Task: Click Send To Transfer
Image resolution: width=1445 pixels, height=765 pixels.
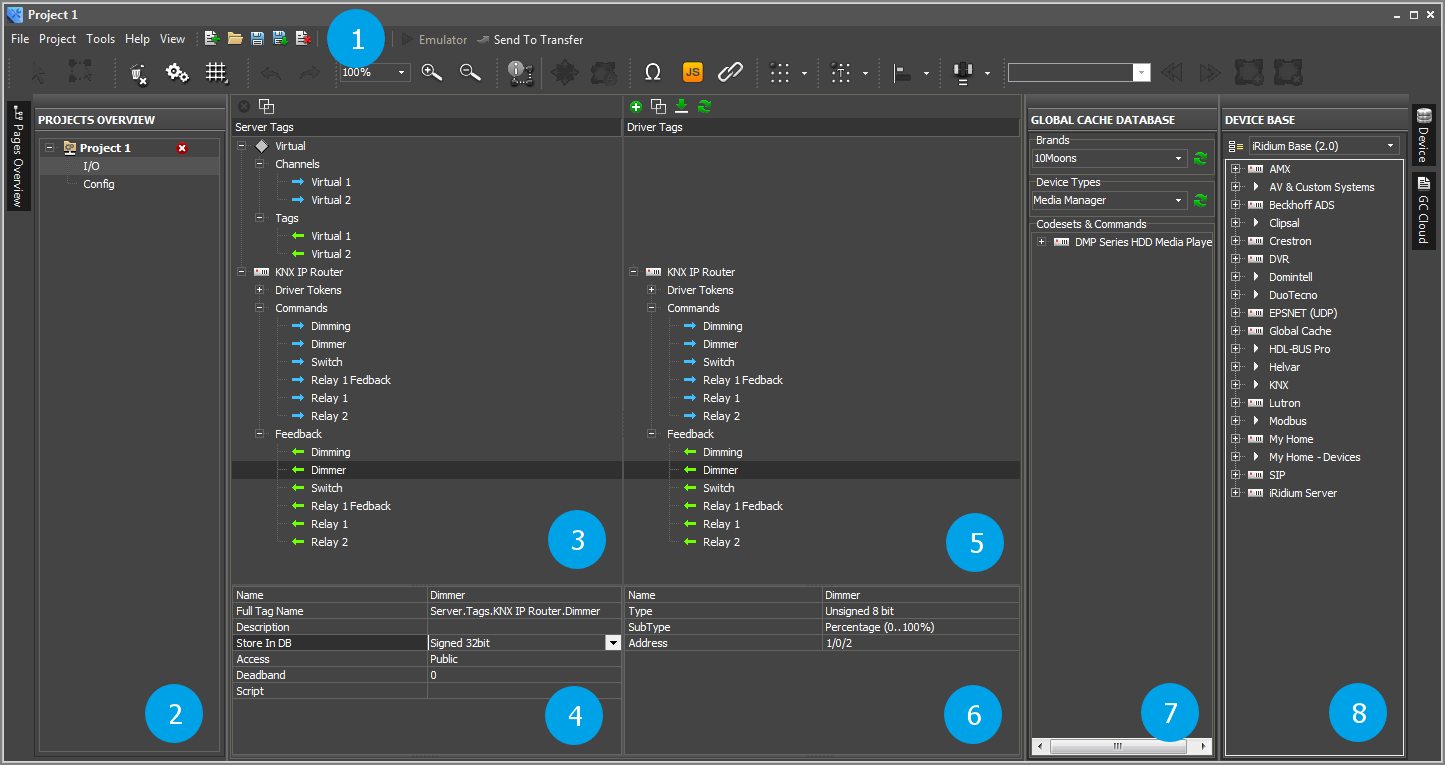Action: click(537, 40)
